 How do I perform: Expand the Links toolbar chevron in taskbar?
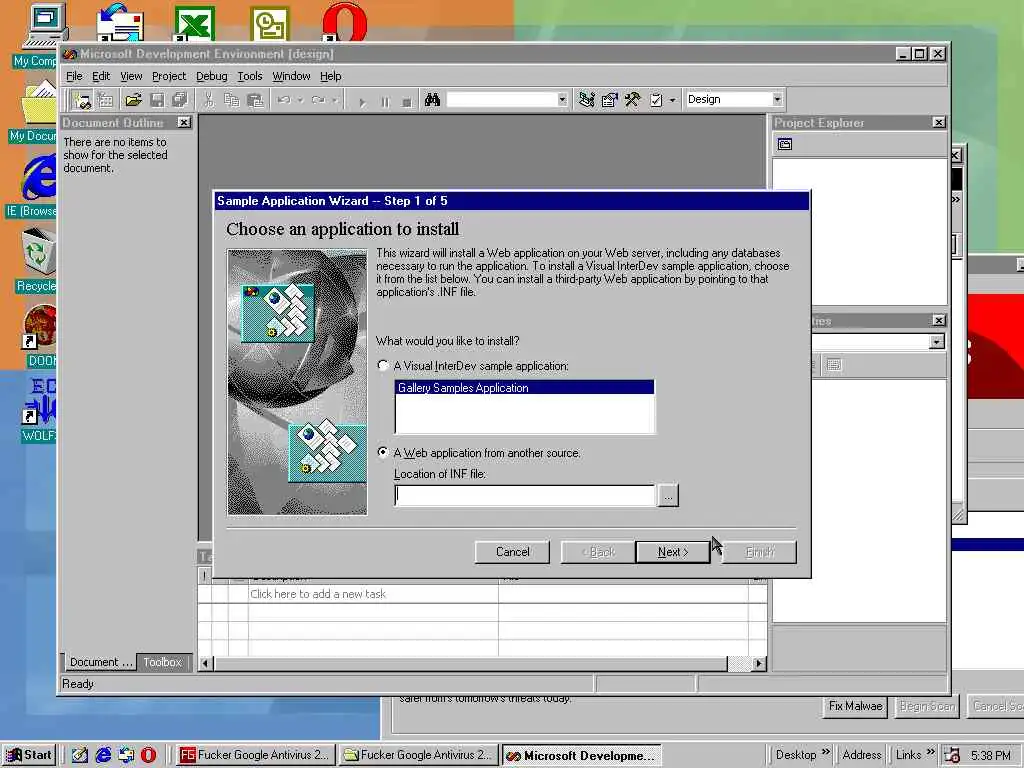pos(931,752)
